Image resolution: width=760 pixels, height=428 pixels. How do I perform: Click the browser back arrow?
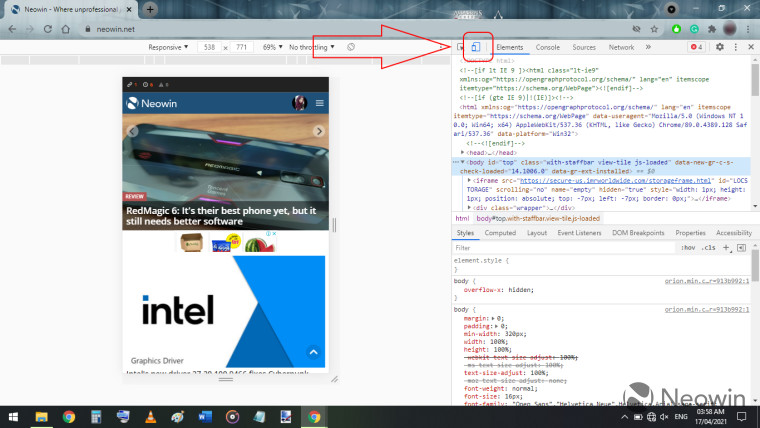click(x=12, y=29)
